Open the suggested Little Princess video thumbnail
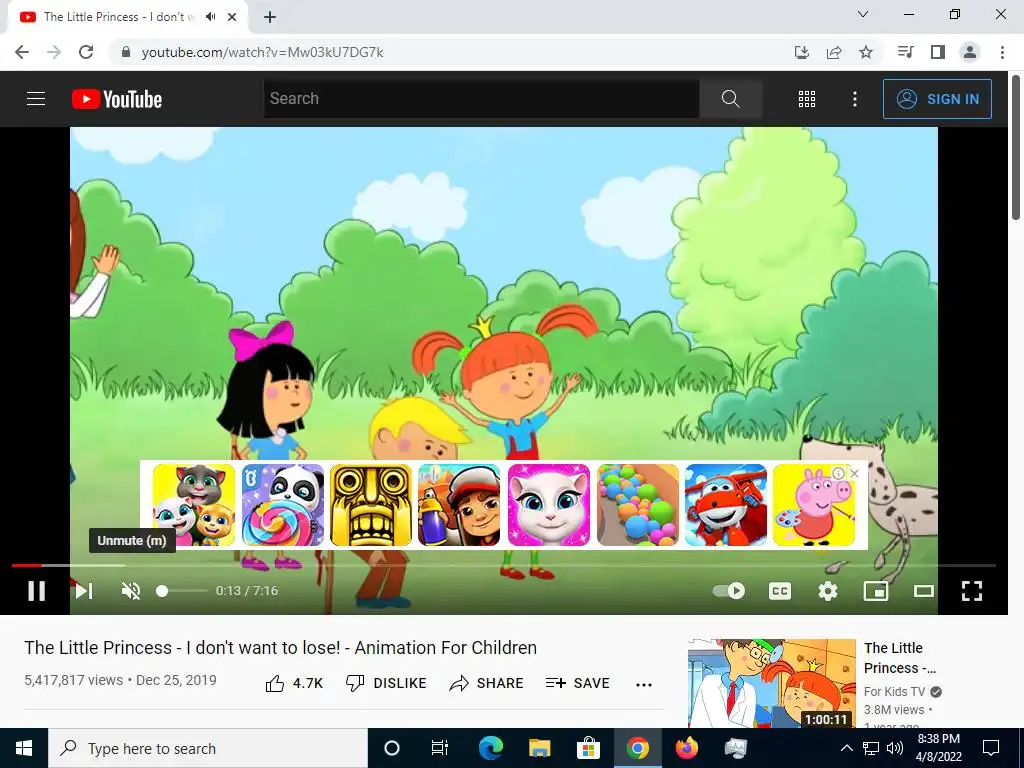The height and width of the screenshot is (768, 1024). pyautogui.click(x=772, y=683)
